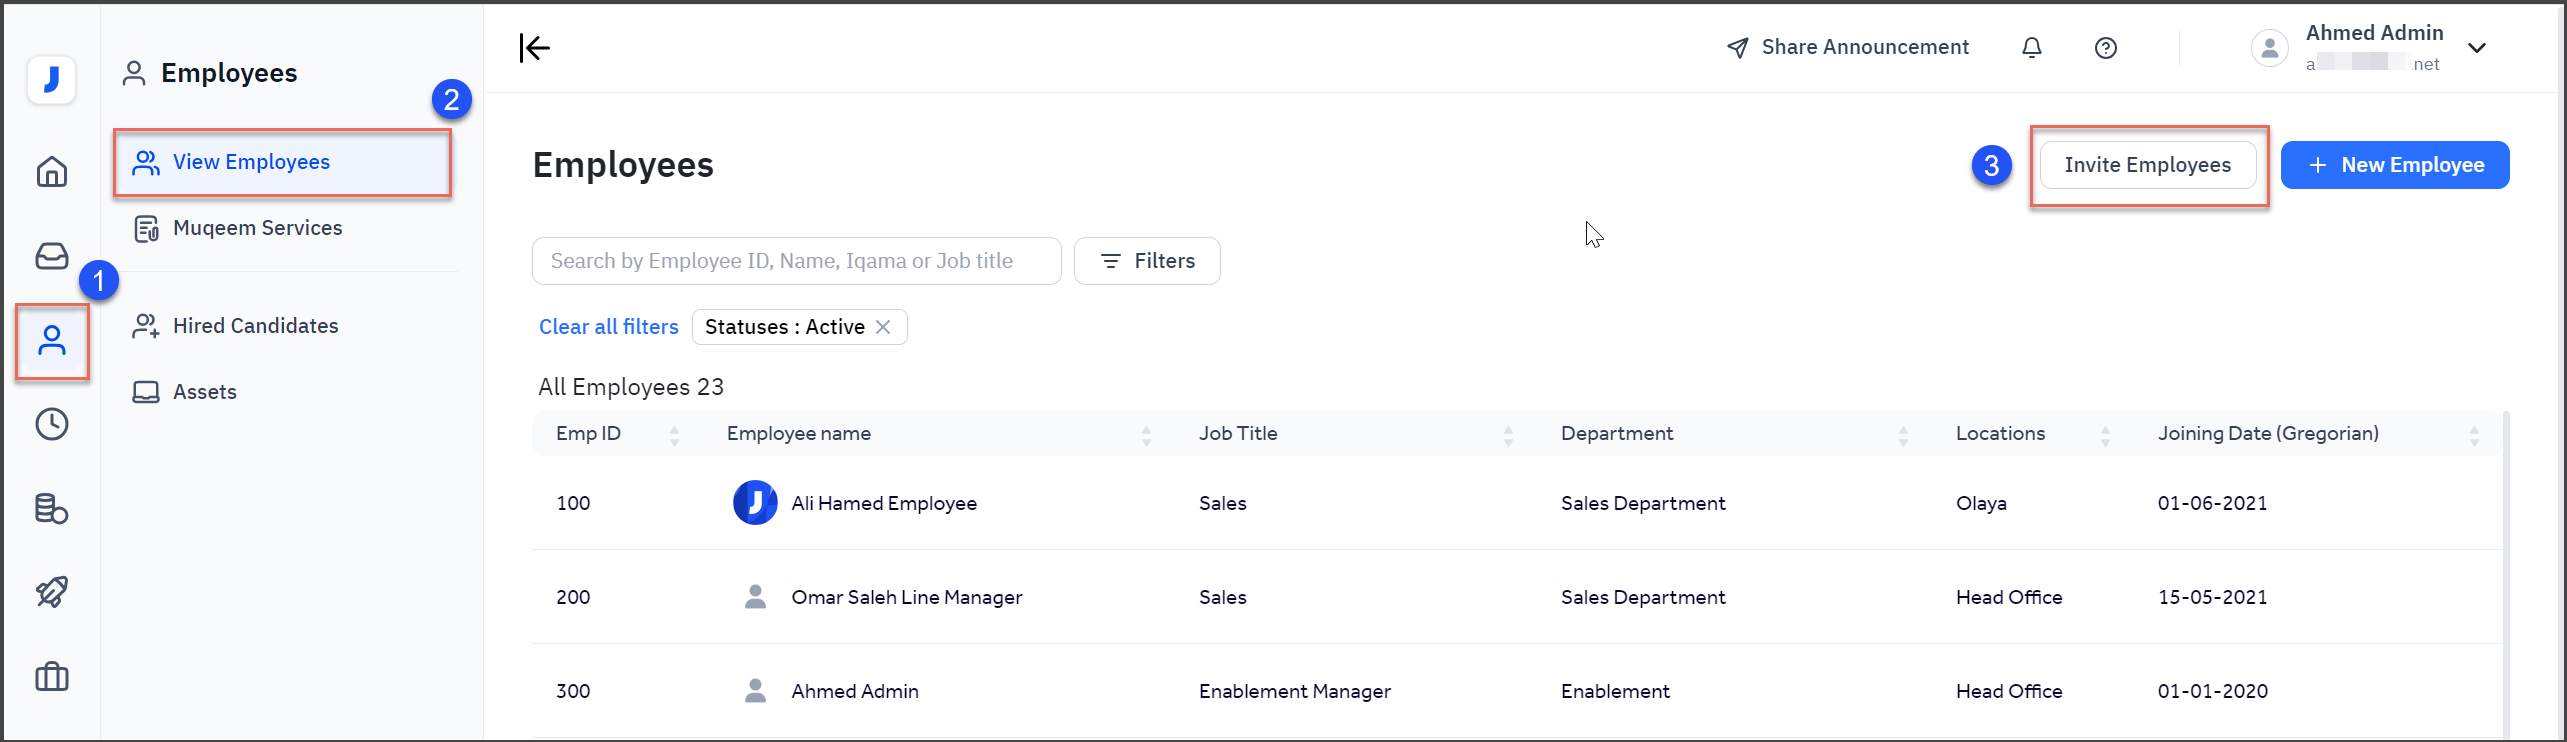Open the notifications bell
Screen dimensions: 2567x742
point(2031,48)
